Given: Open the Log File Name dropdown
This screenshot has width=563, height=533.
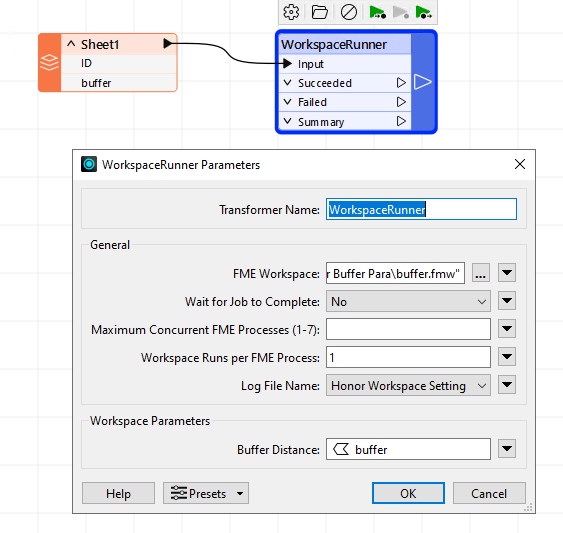Looking at the screenshot, I should [408, 385].
